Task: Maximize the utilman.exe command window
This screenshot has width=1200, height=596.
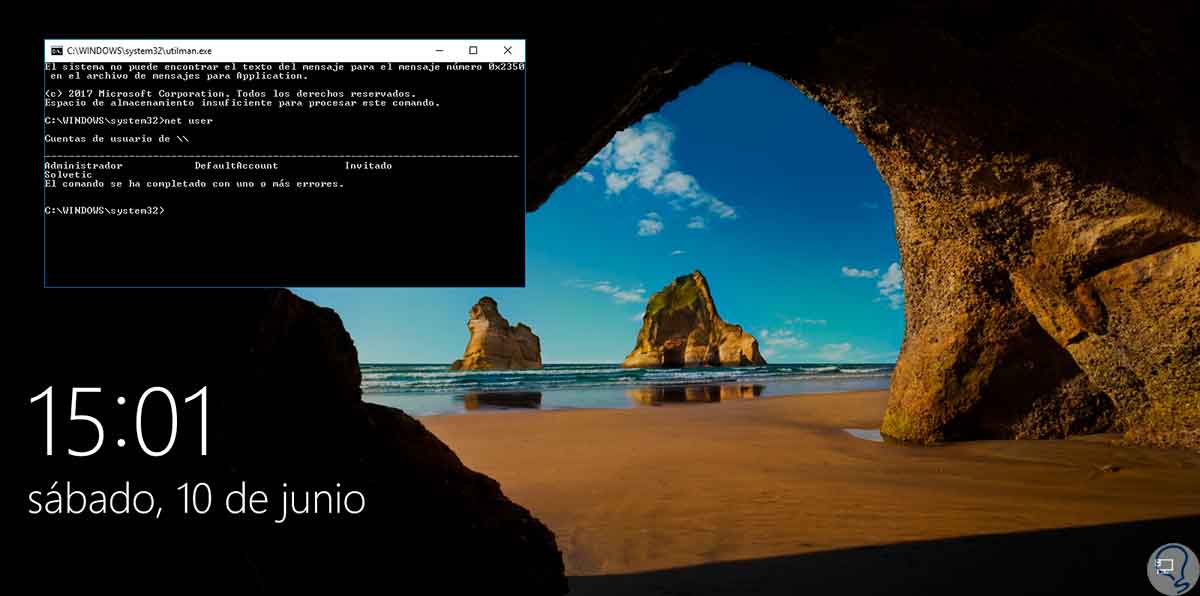Action: click(473, 50)
